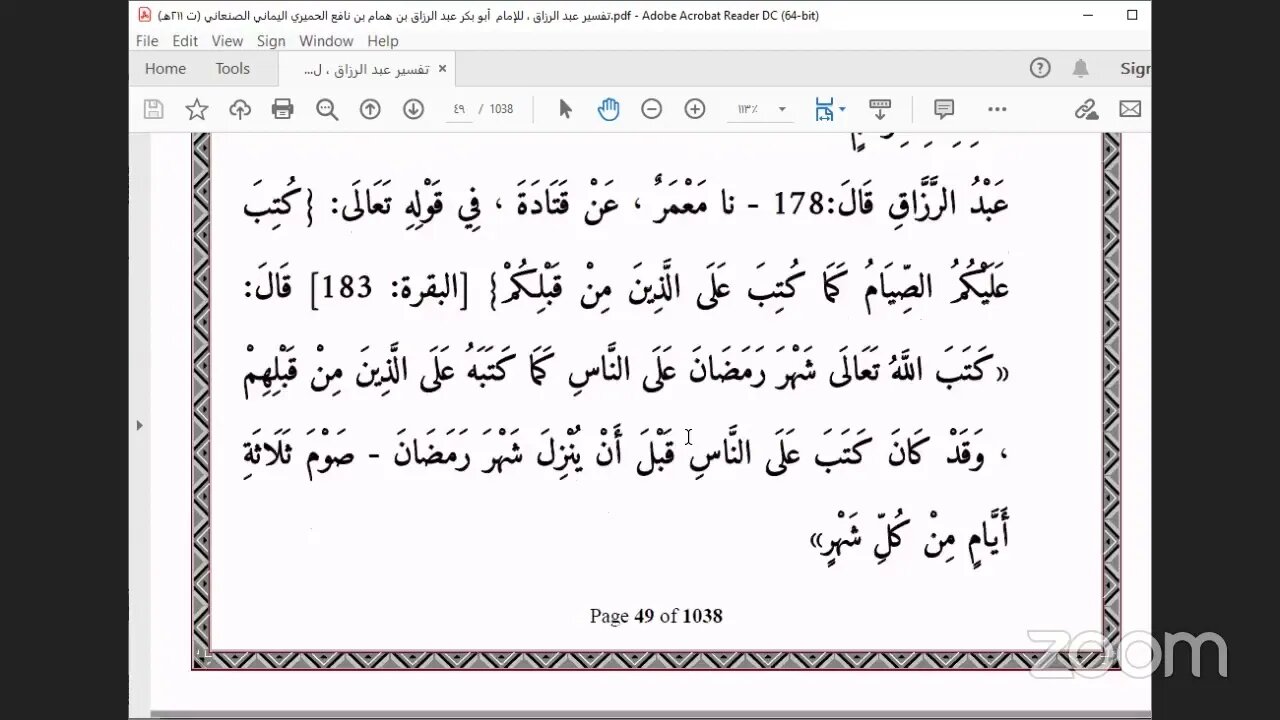The width and height of the screenshot is (1280, 720).
Task: Expand the left navigation pane arrow
Action: [140, 425]
